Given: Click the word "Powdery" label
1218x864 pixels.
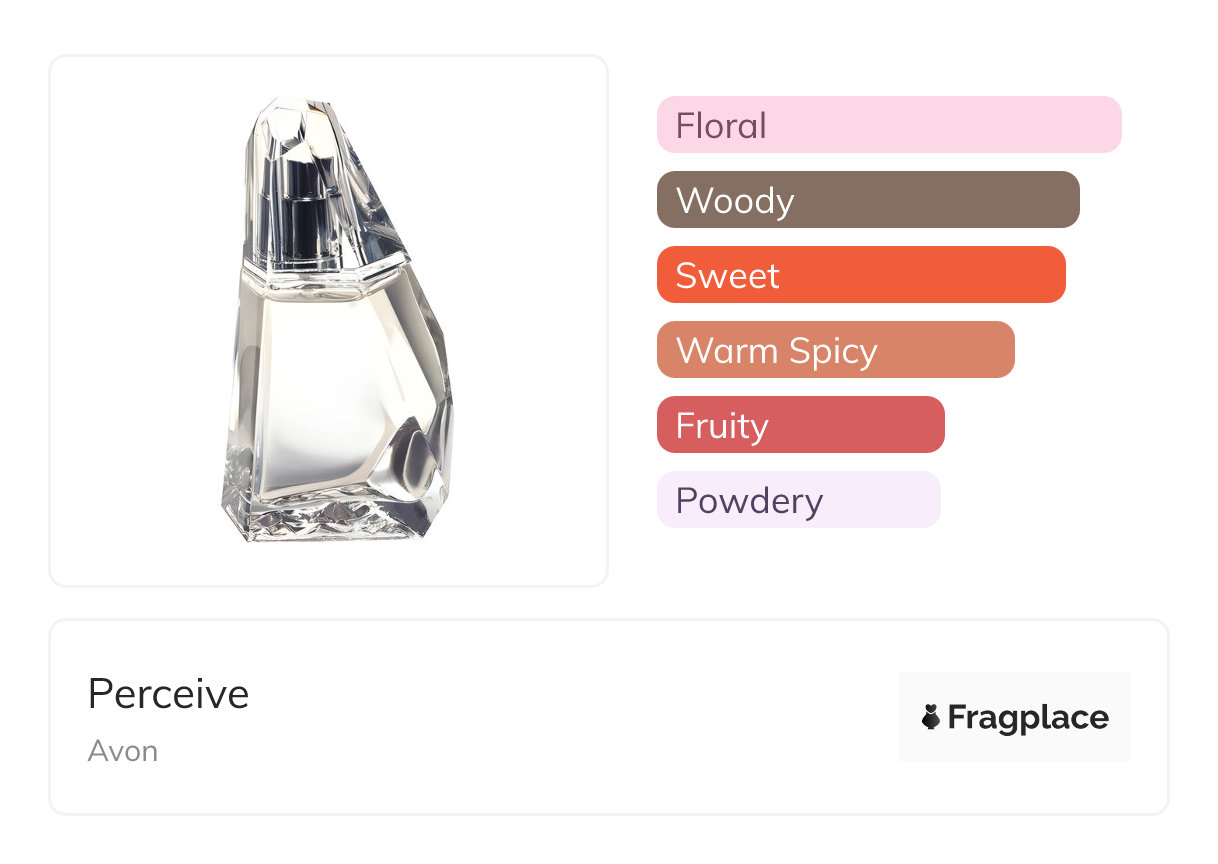Looking at the screenshot, I should [749, 501].
